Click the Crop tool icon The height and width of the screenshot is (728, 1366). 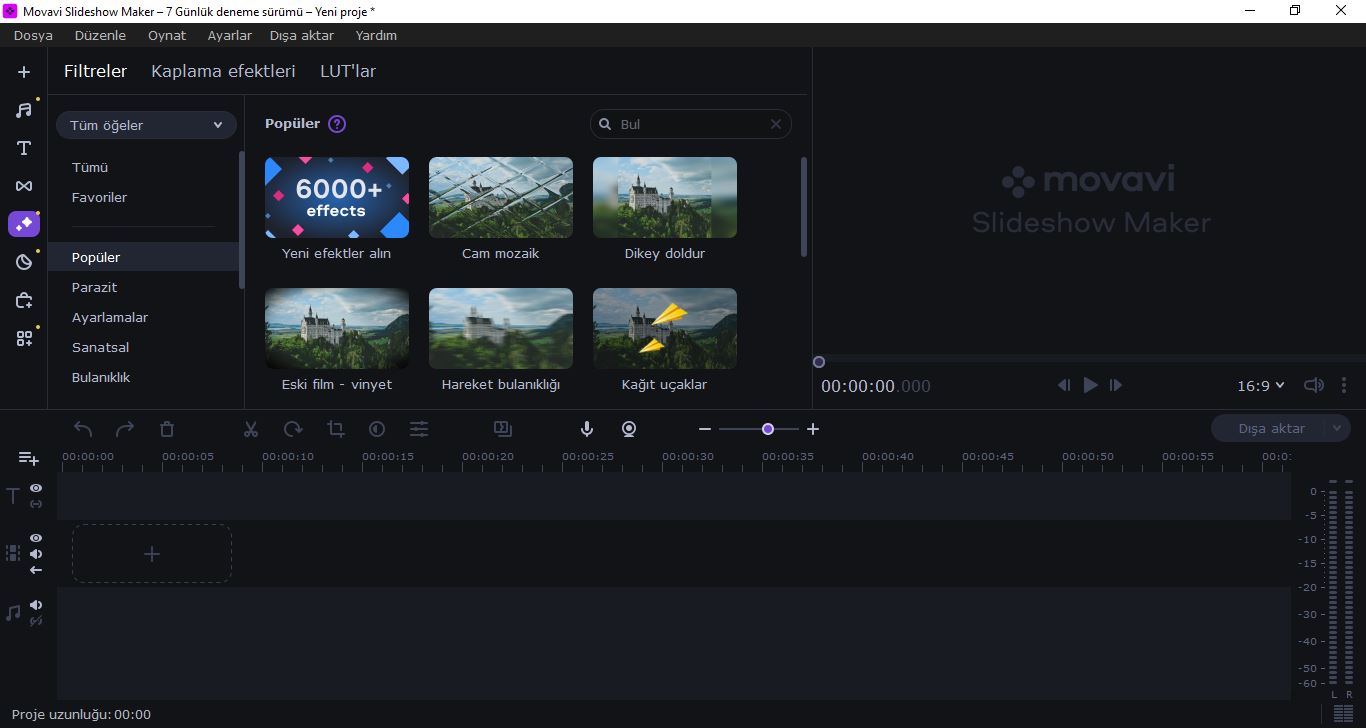point(335,429)
